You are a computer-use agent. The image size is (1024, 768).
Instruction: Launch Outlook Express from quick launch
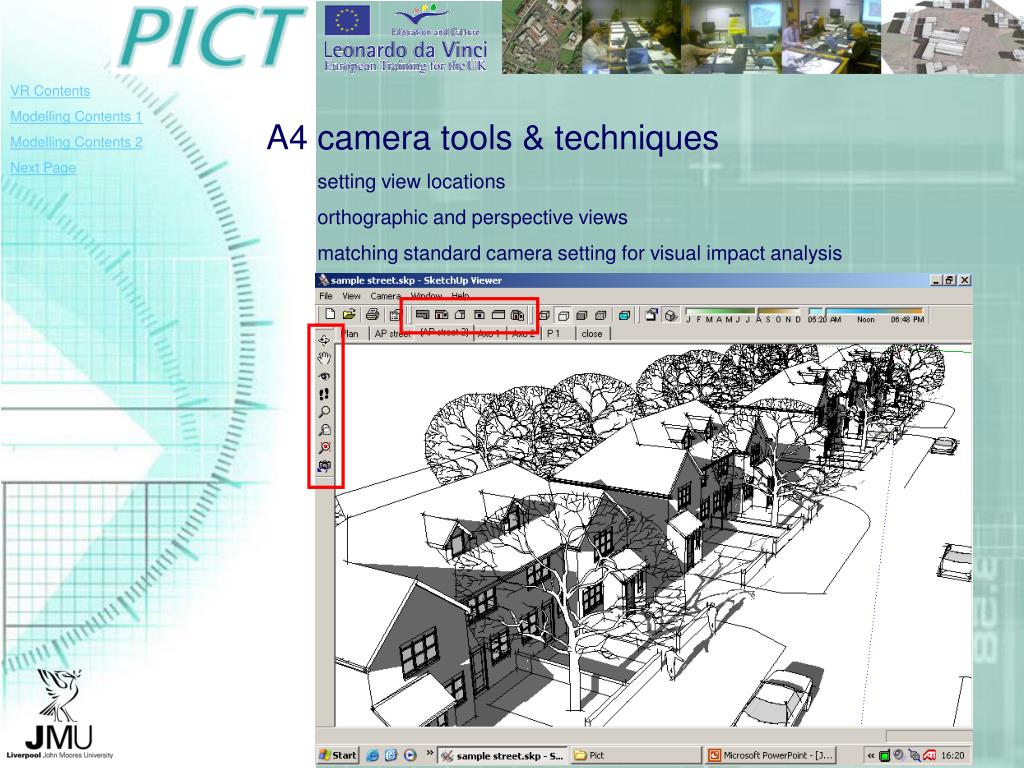click(x=391, y=756)
